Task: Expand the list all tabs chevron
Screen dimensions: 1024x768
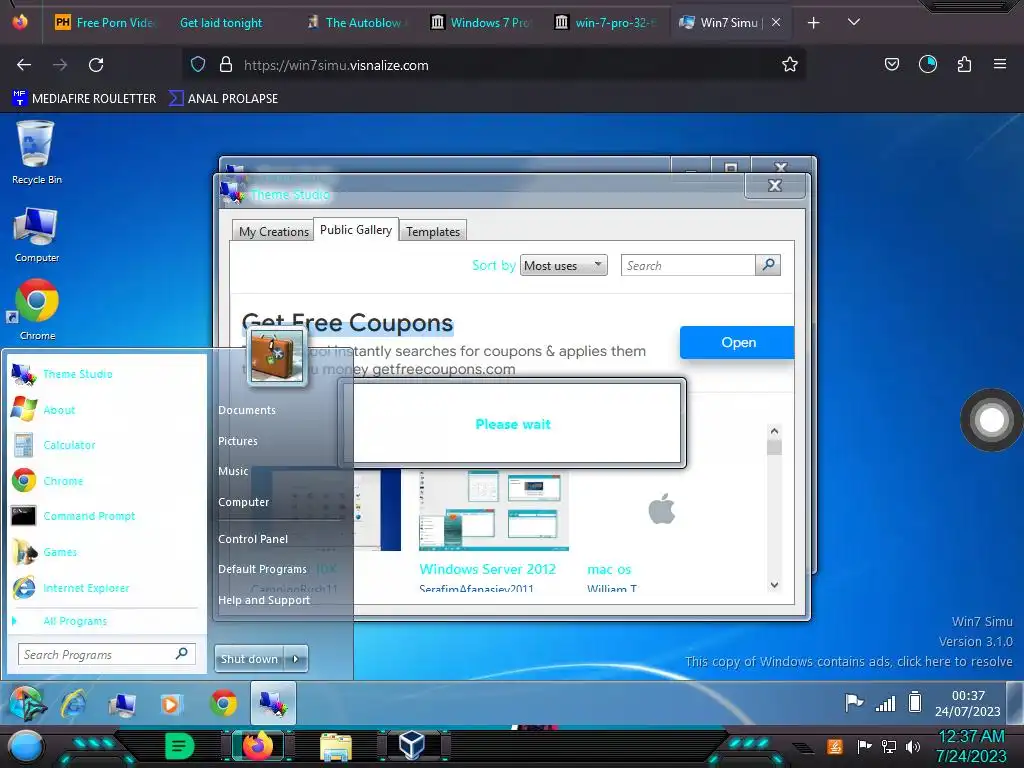Action: (854, 22)
